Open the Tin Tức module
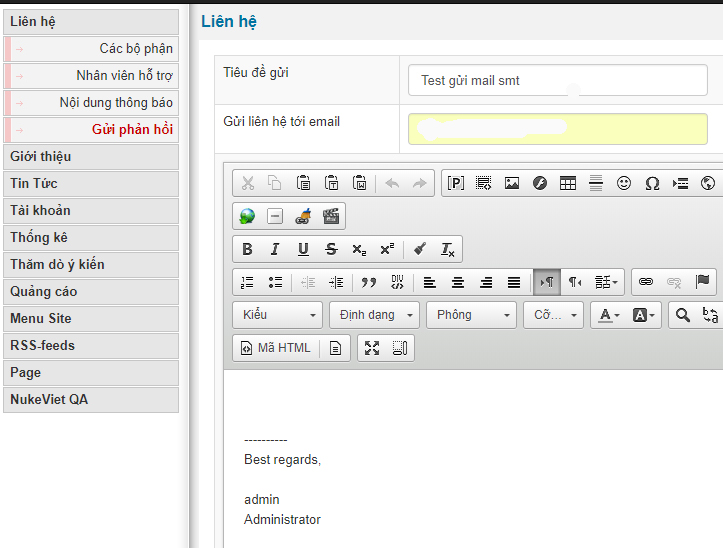The height and width of the screenshot is (548, 723). tap(91, 184)
